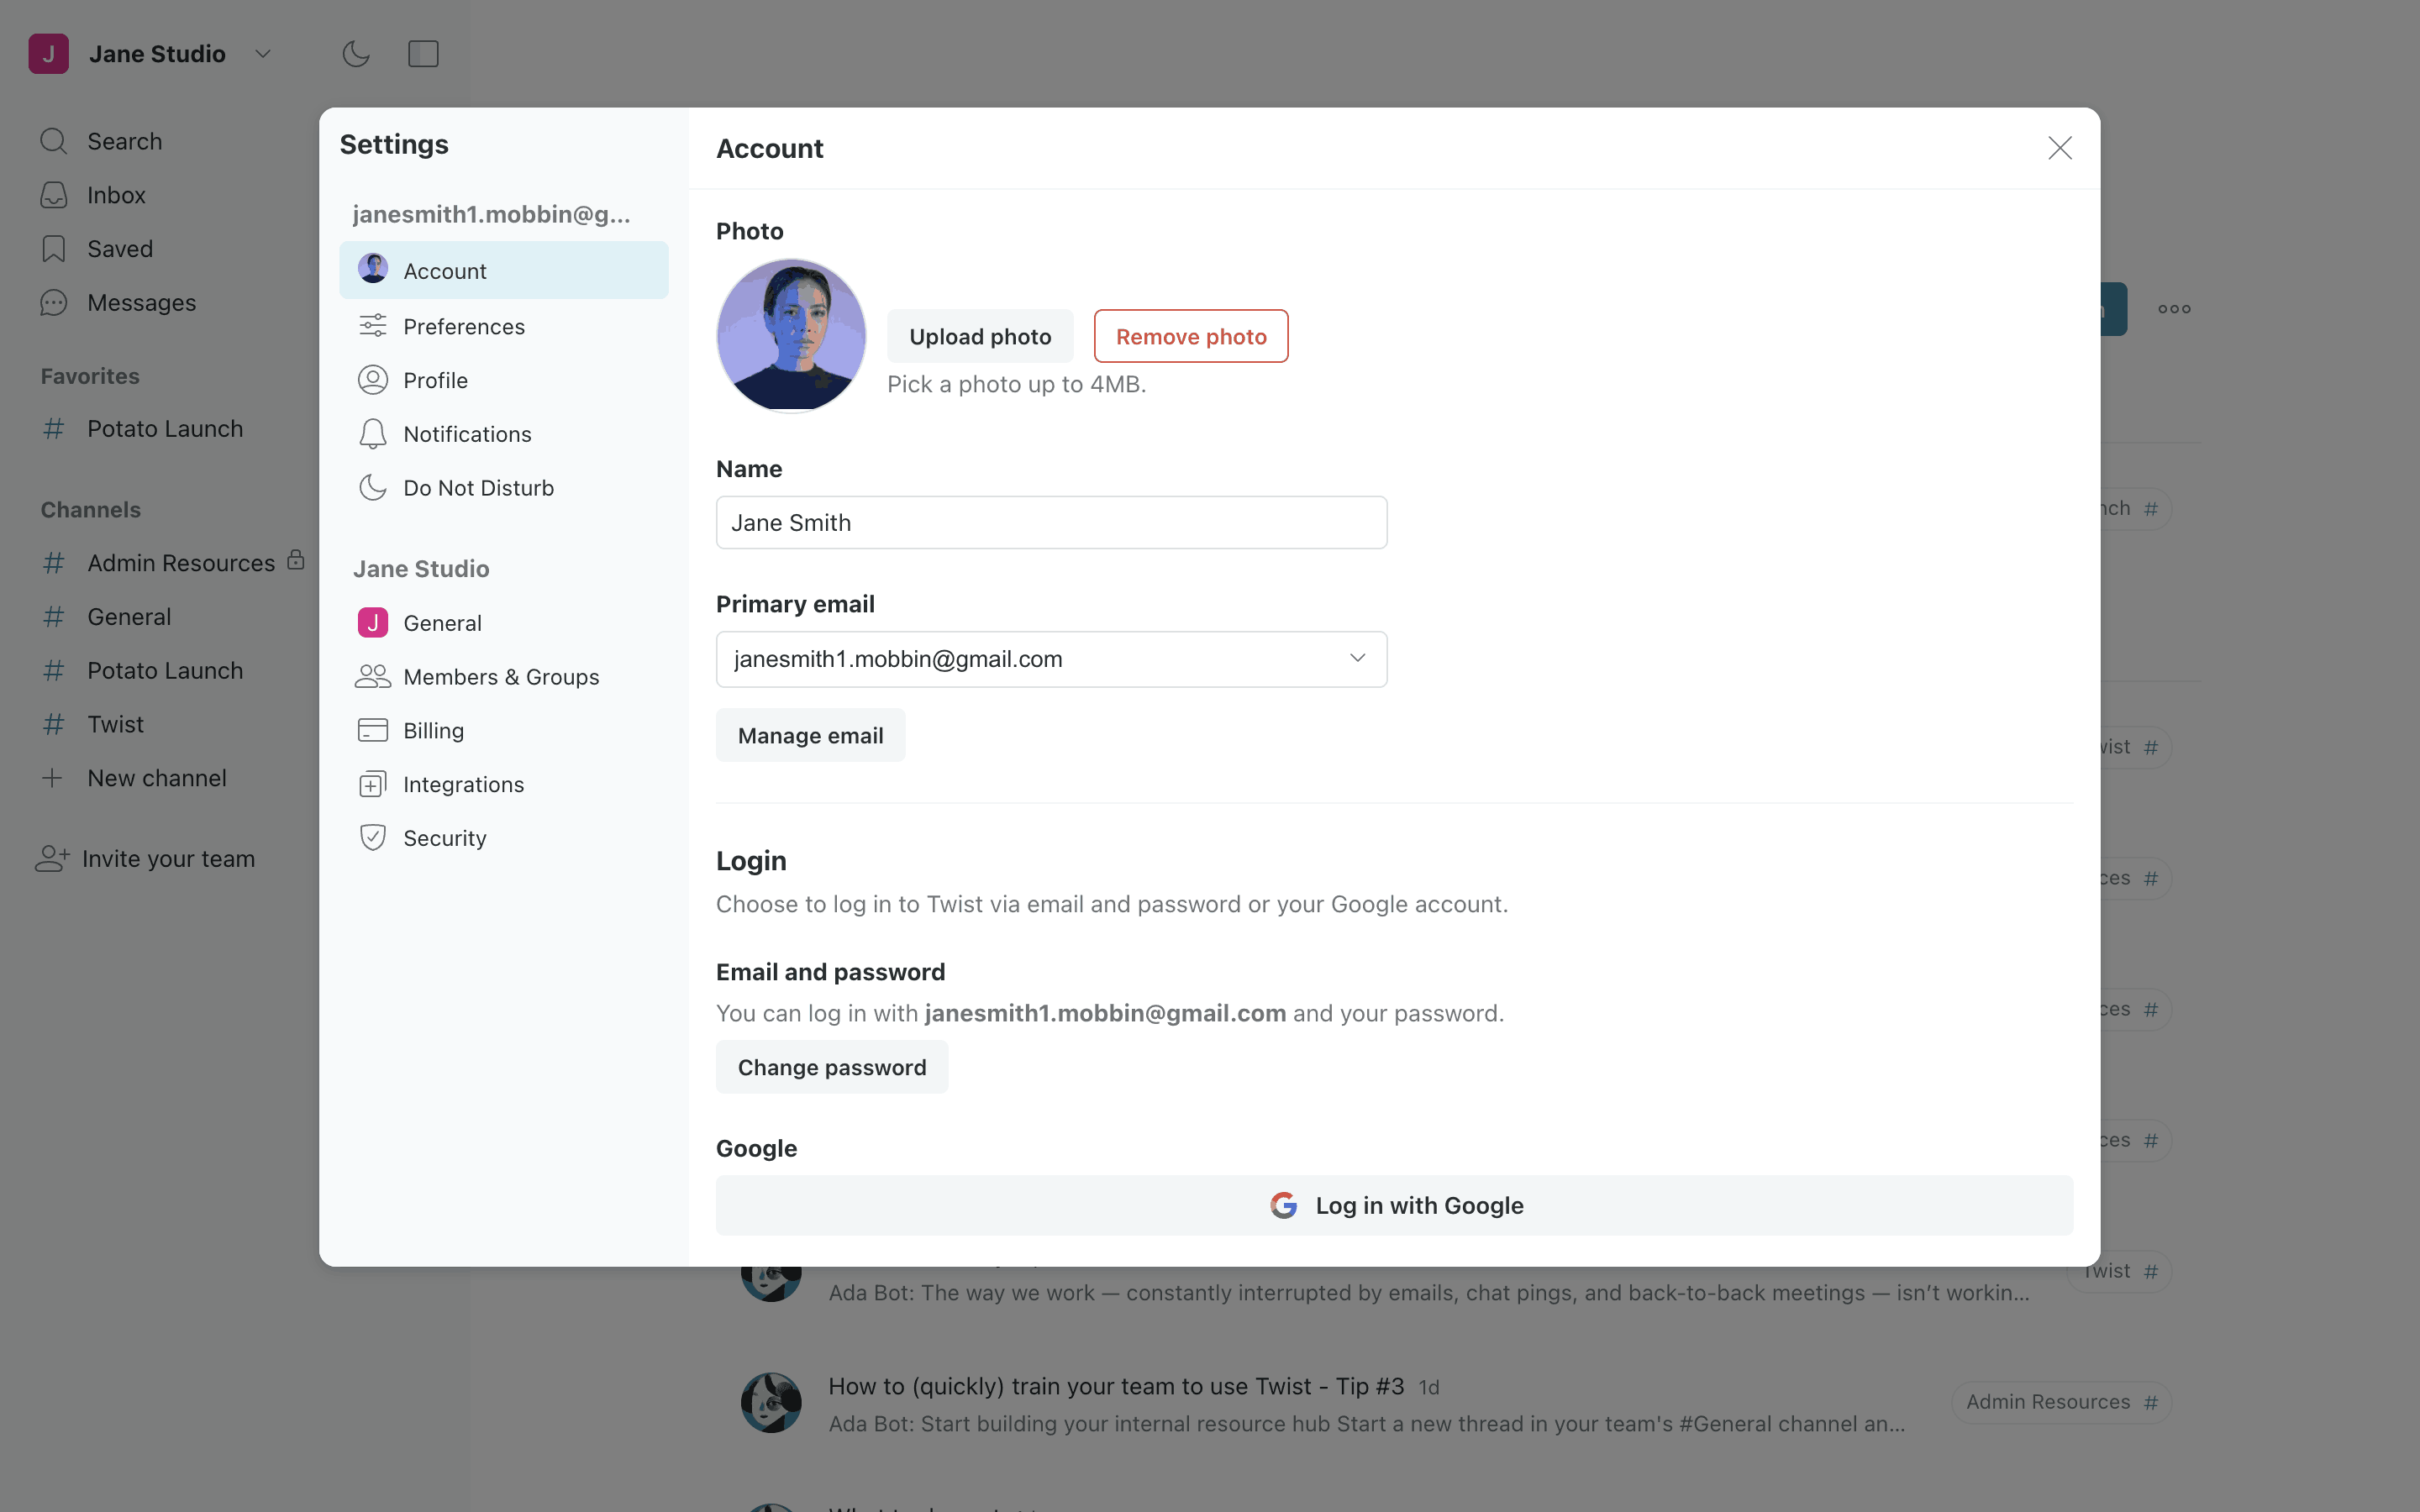Click the Change password button
2420x1512 pixels.
[x=831, y=1067]
